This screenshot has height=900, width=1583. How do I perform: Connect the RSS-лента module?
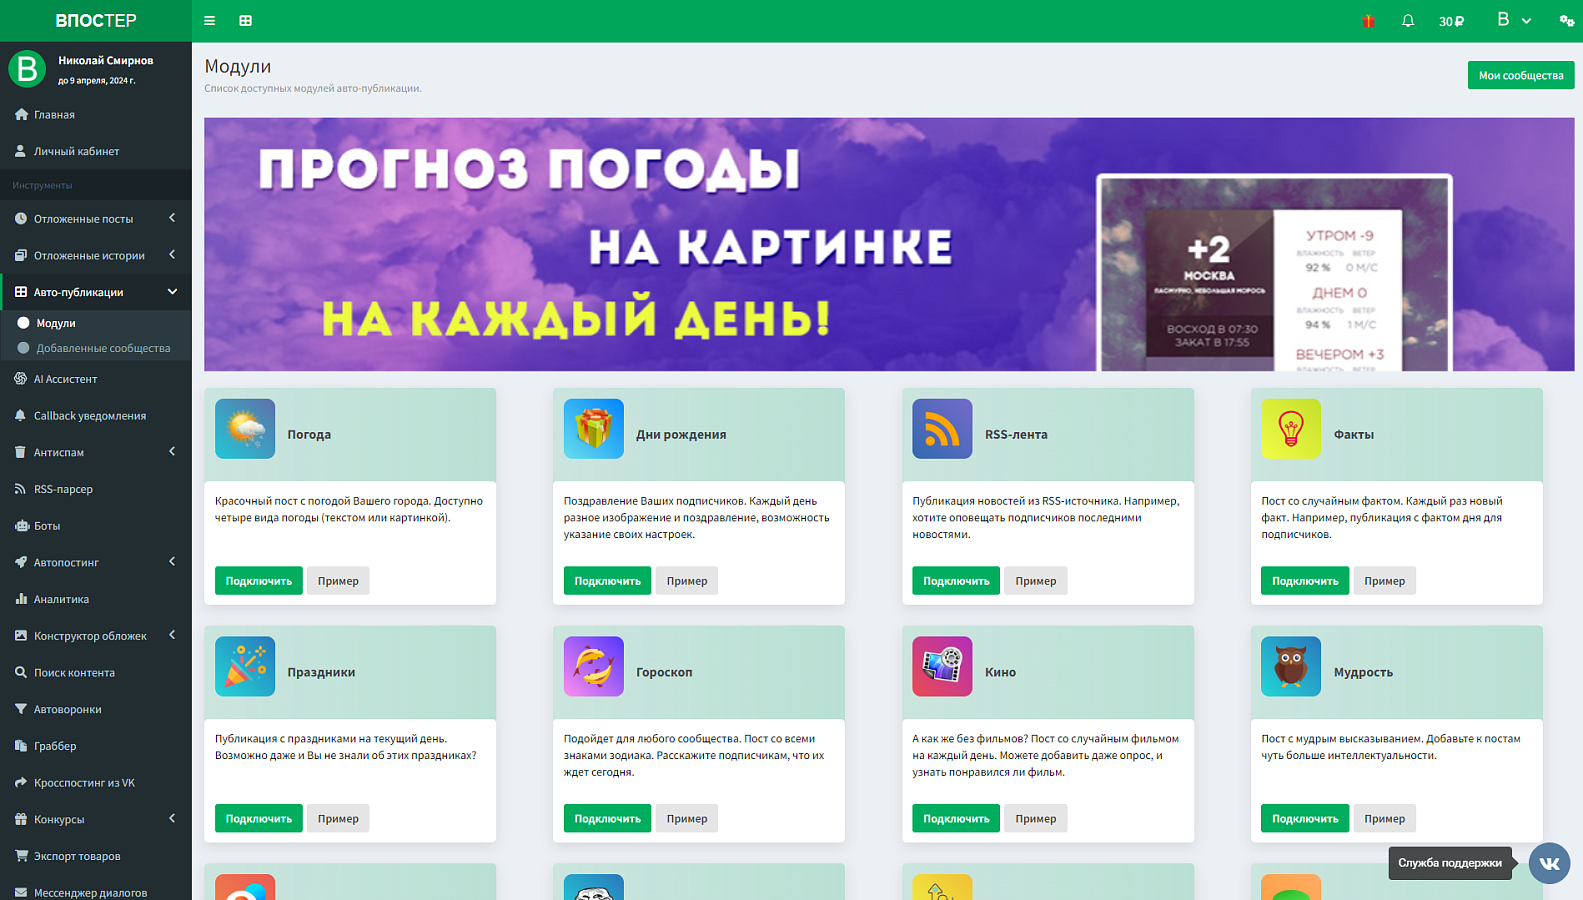956,581
